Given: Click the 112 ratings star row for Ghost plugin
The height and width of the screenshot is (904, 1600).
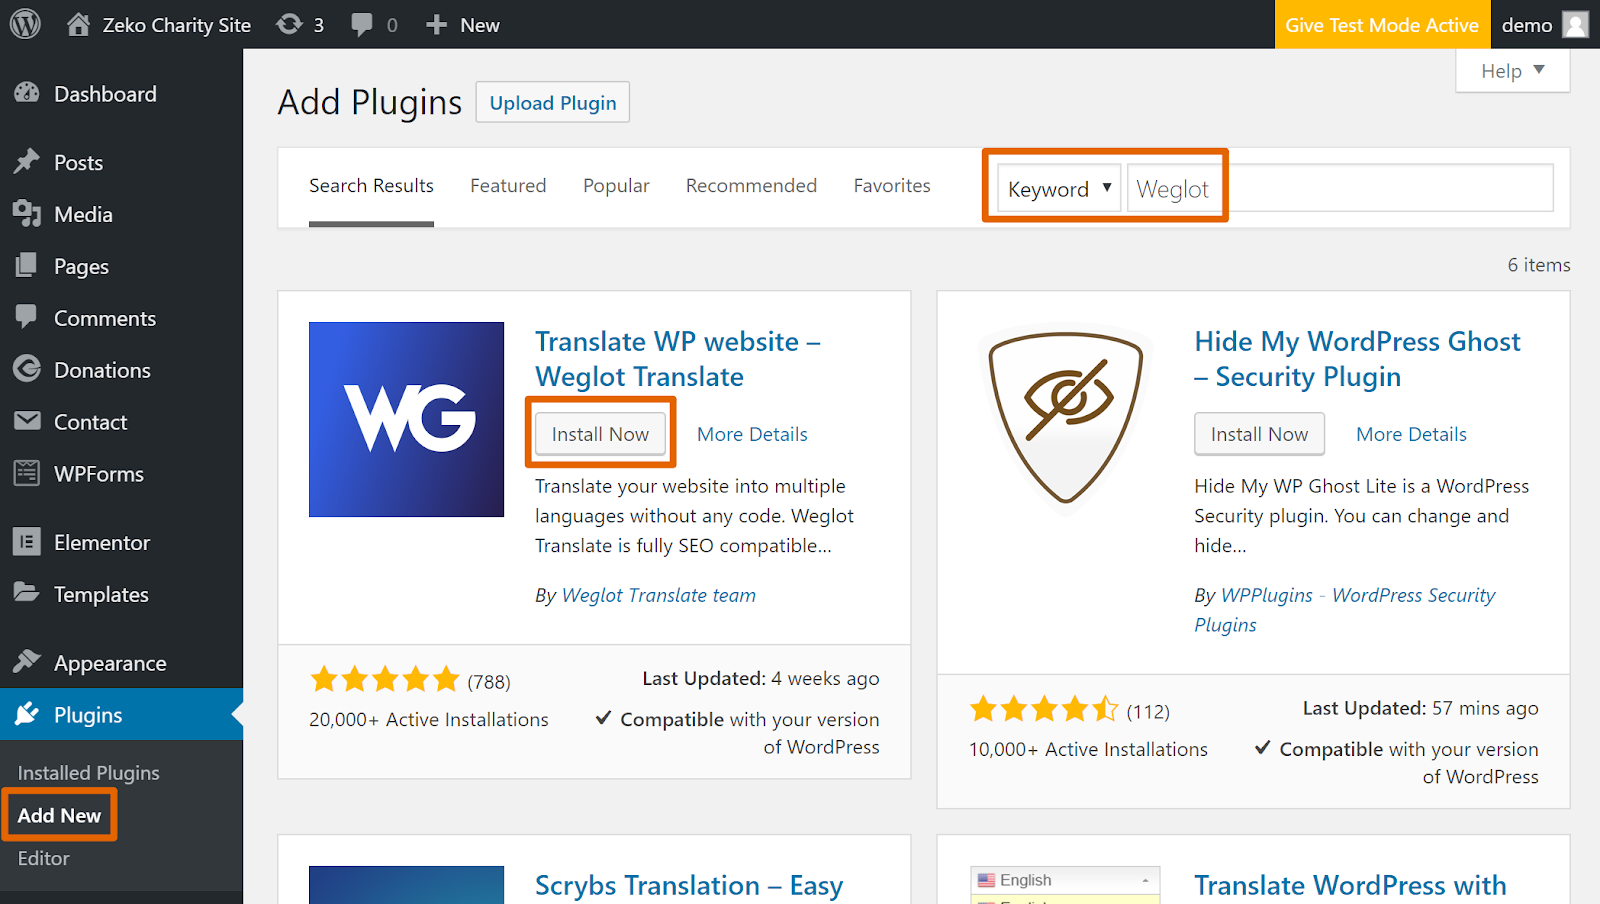Looking at the screenshot, I should pyautogui.click(x=1044, y=710).
